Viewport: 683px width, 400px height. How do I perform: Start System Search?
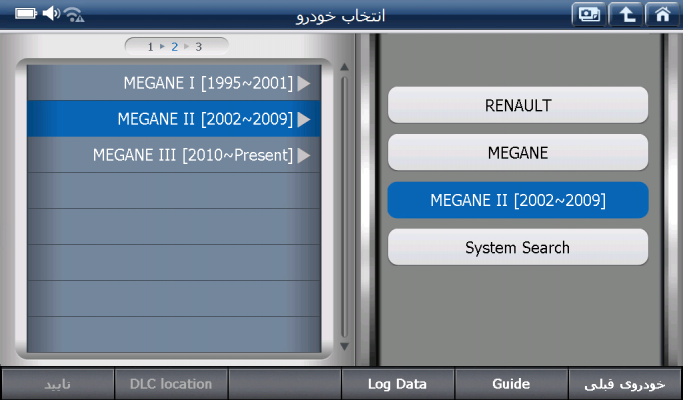[x=518, y=247]
